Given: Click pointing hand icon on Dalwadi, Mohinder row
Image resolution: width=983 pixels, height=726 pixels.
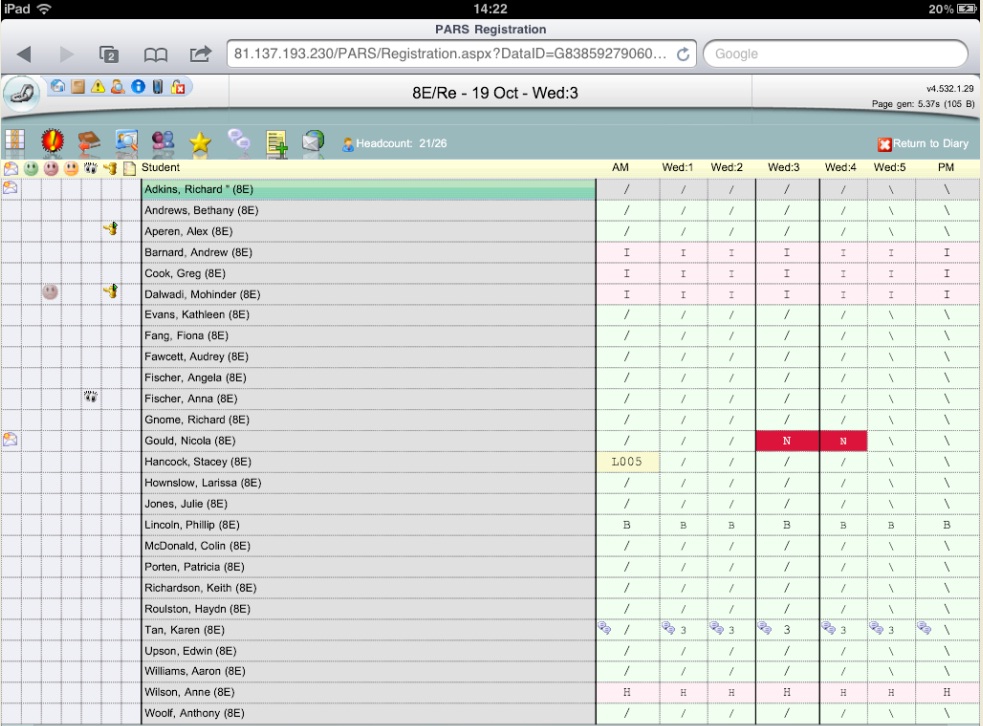Looking at the screenshot, I should pyautogui.click(x=110, y=291).
